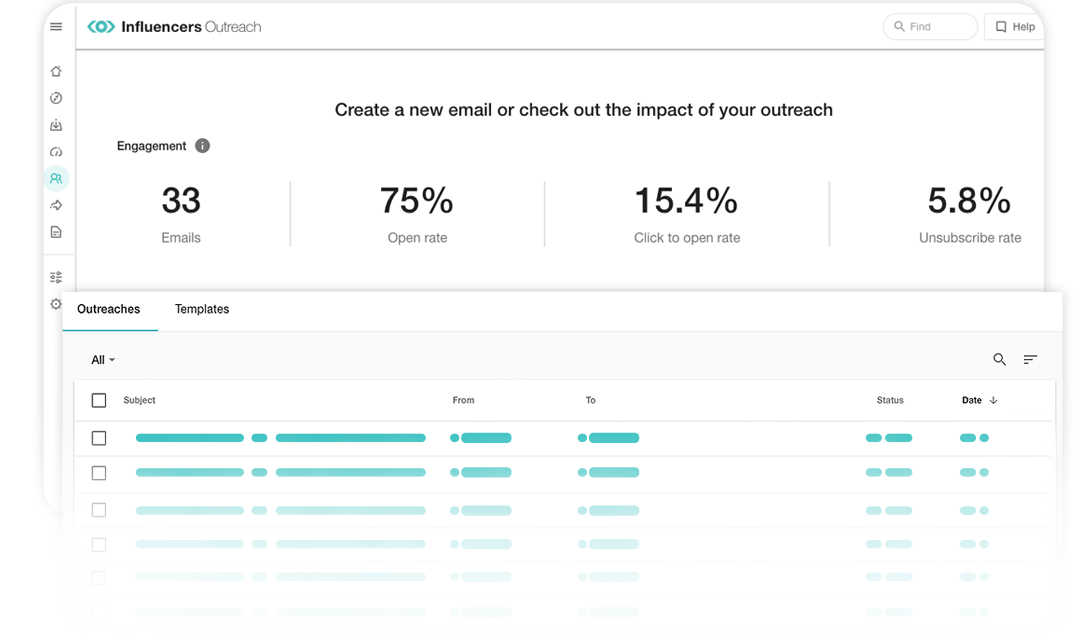Viewport: 1080px width, 637px height.
Task: Select the Discovery compass icon in sidebar
Action: 56,98
